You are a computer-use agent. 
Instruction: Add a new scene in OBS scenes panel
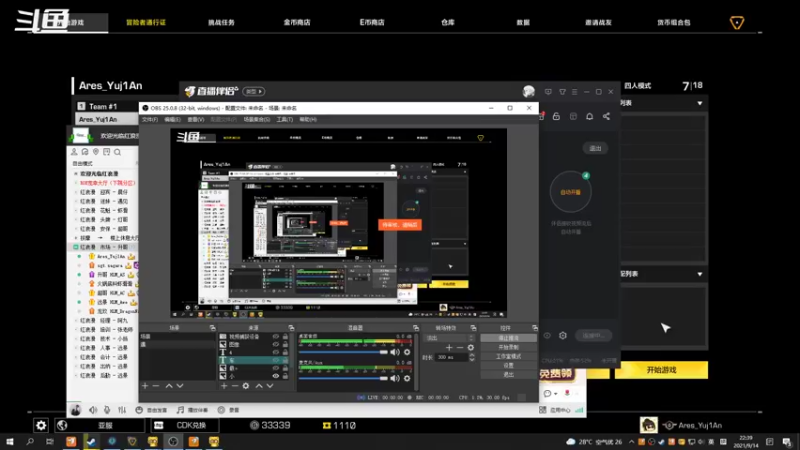(145, 386)
